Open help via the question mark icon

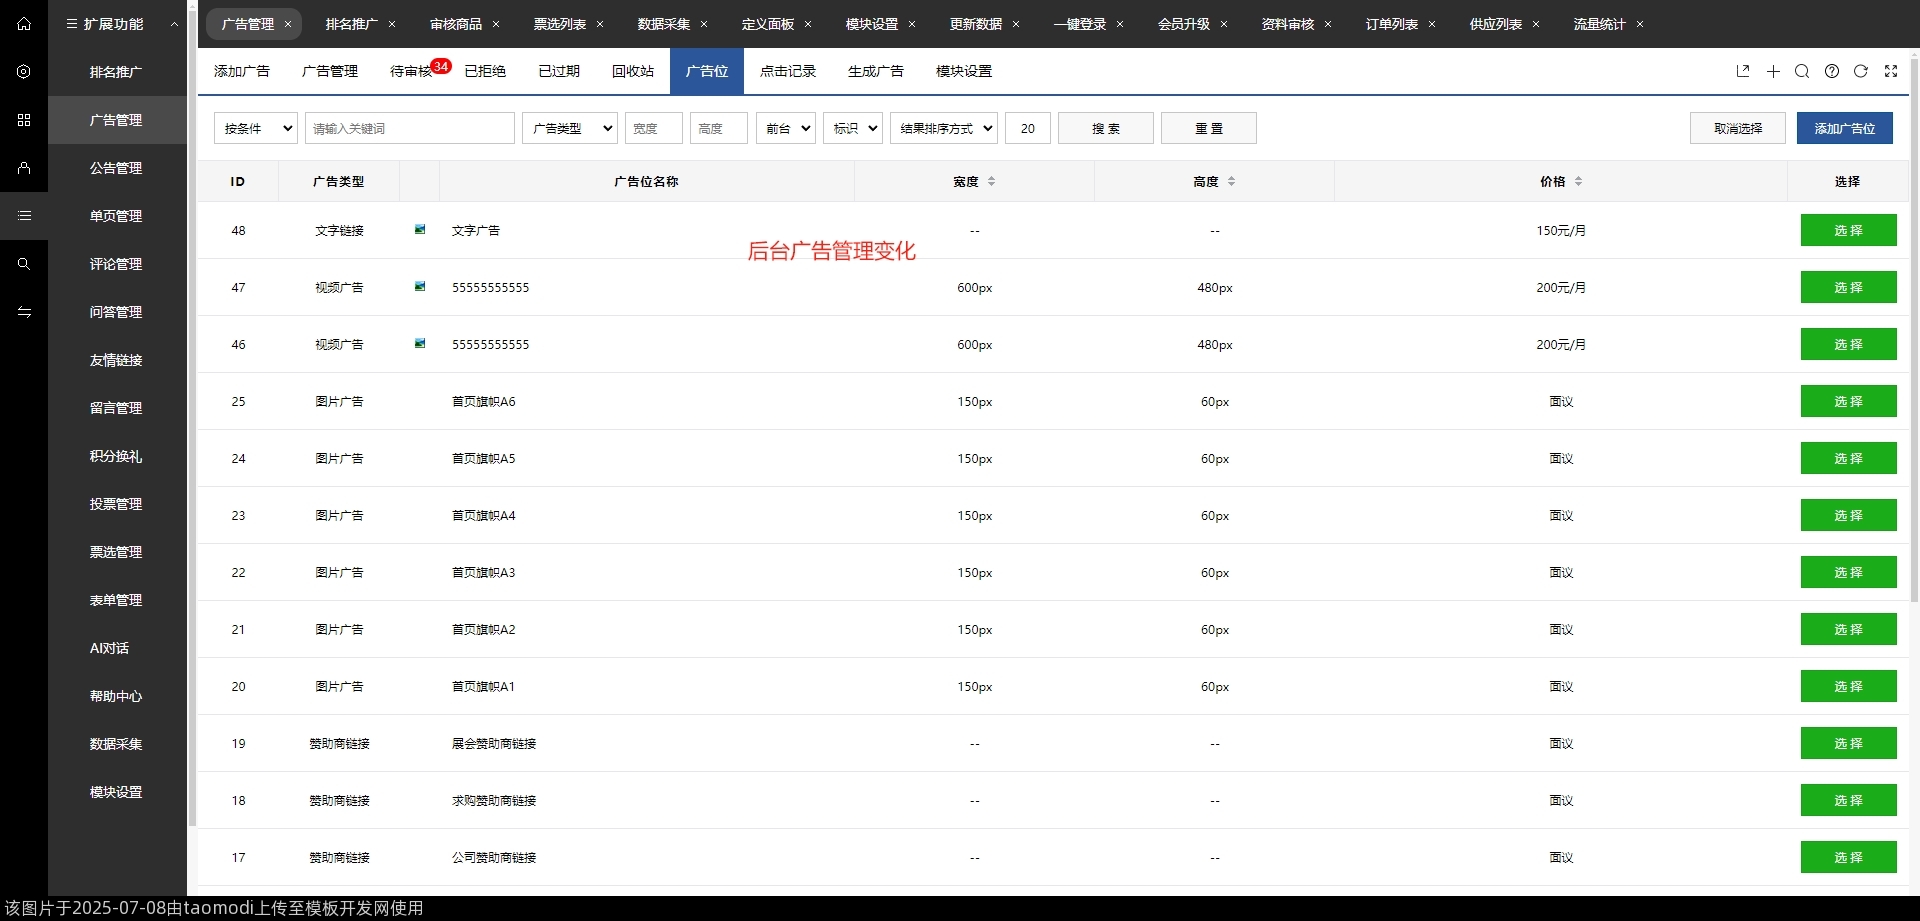coord(1832,71)
